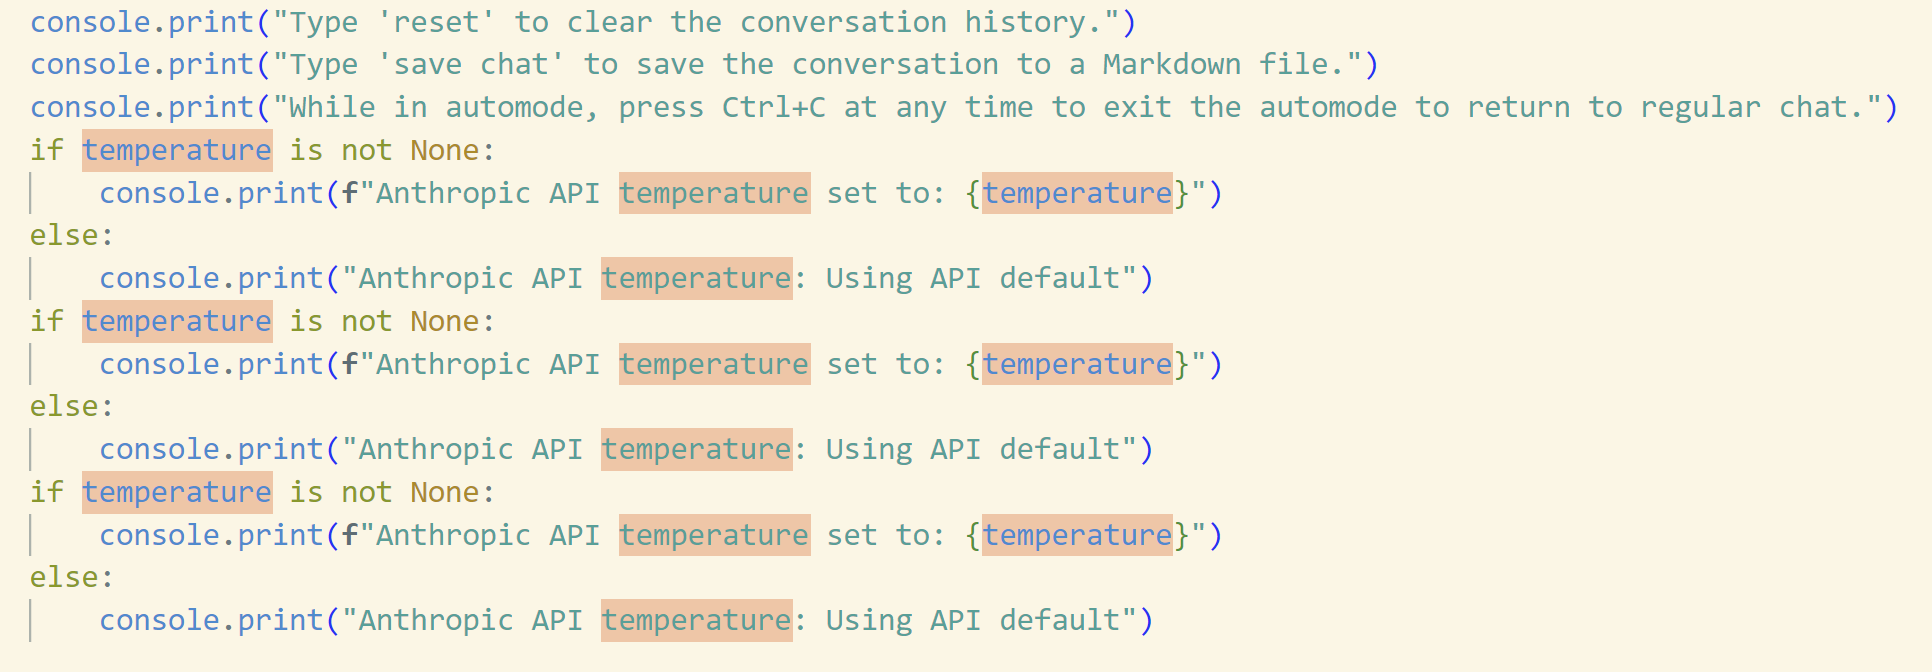
Task: Click the word 'While' in the automode line
Action: tap(332, 108)
